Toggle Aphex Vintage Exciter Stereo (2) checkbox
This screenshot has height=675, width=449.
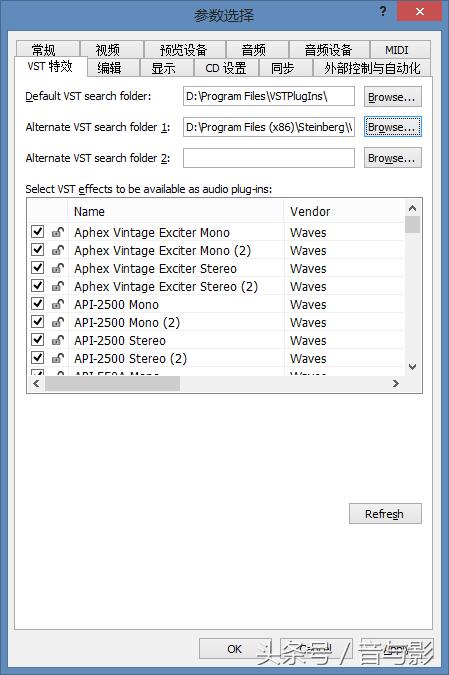coord(37,286)
